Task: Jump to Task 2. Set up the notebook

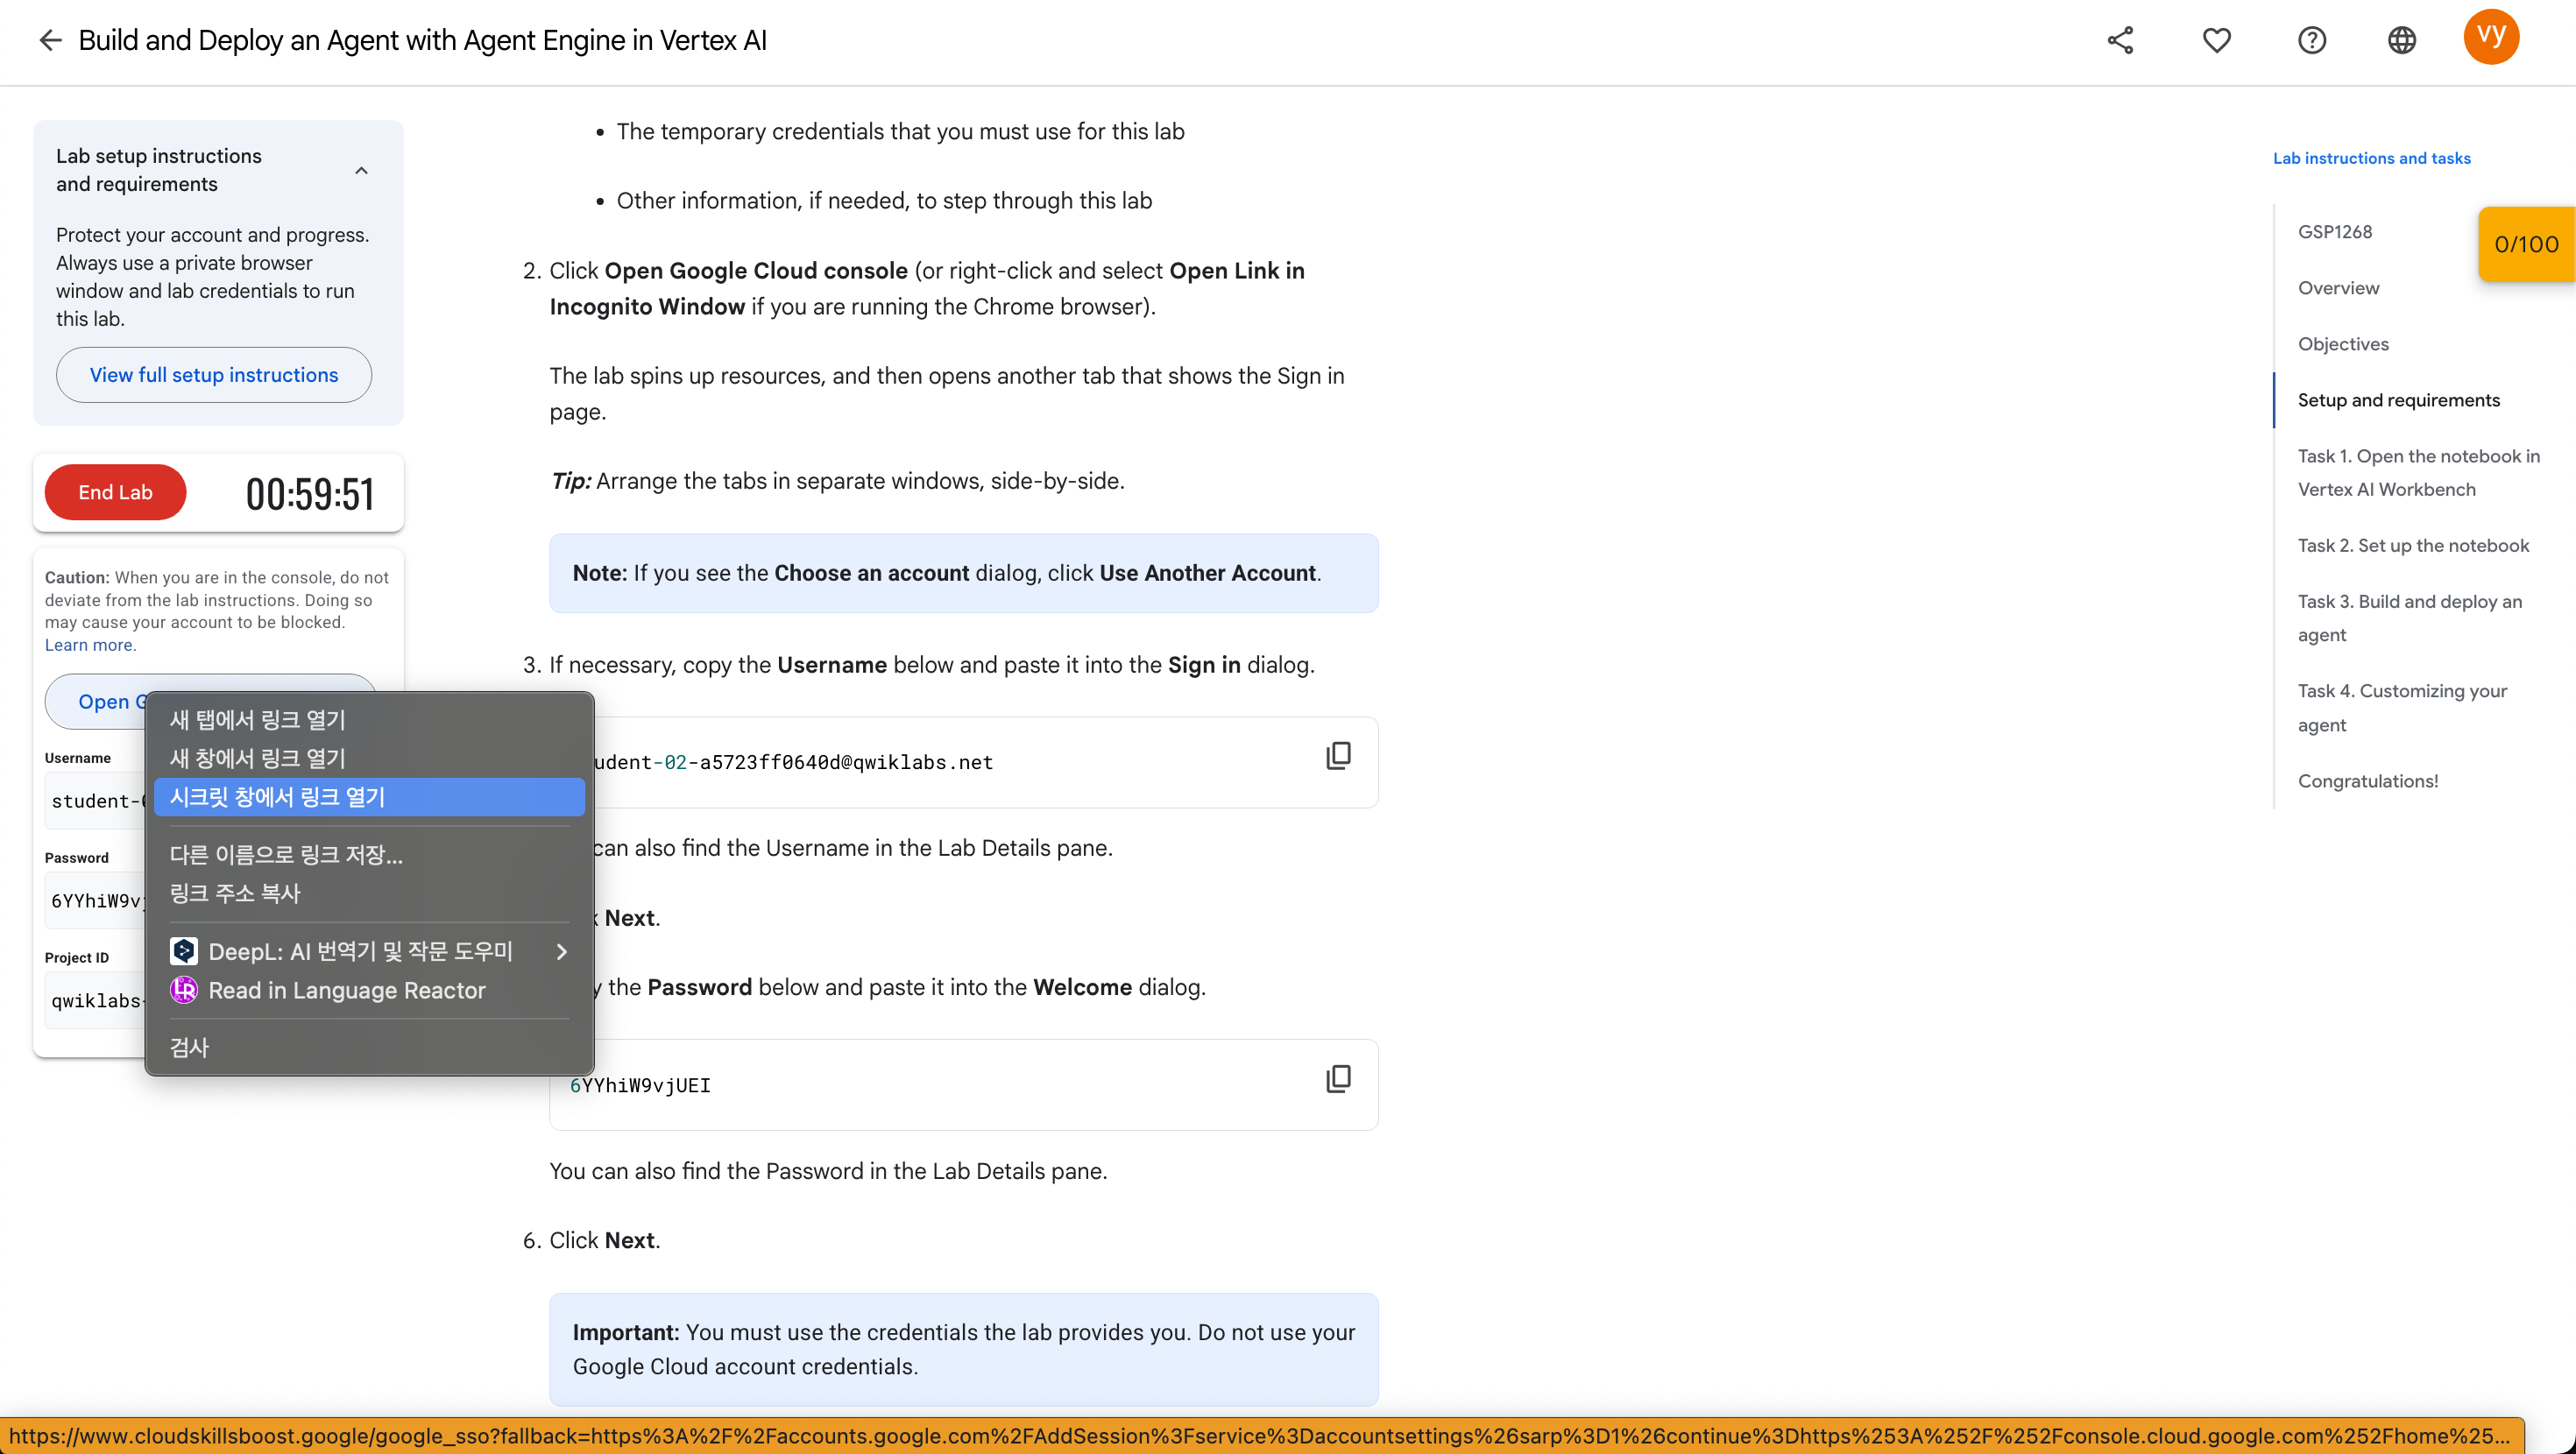Action: pos(2412,545)
